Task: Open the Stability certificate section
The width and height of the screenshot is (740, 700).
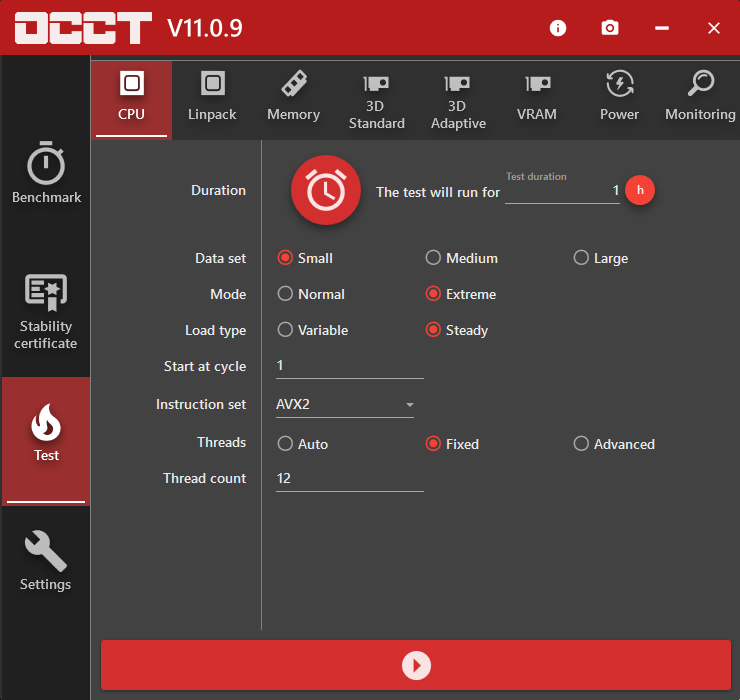Action: point(46,312)
